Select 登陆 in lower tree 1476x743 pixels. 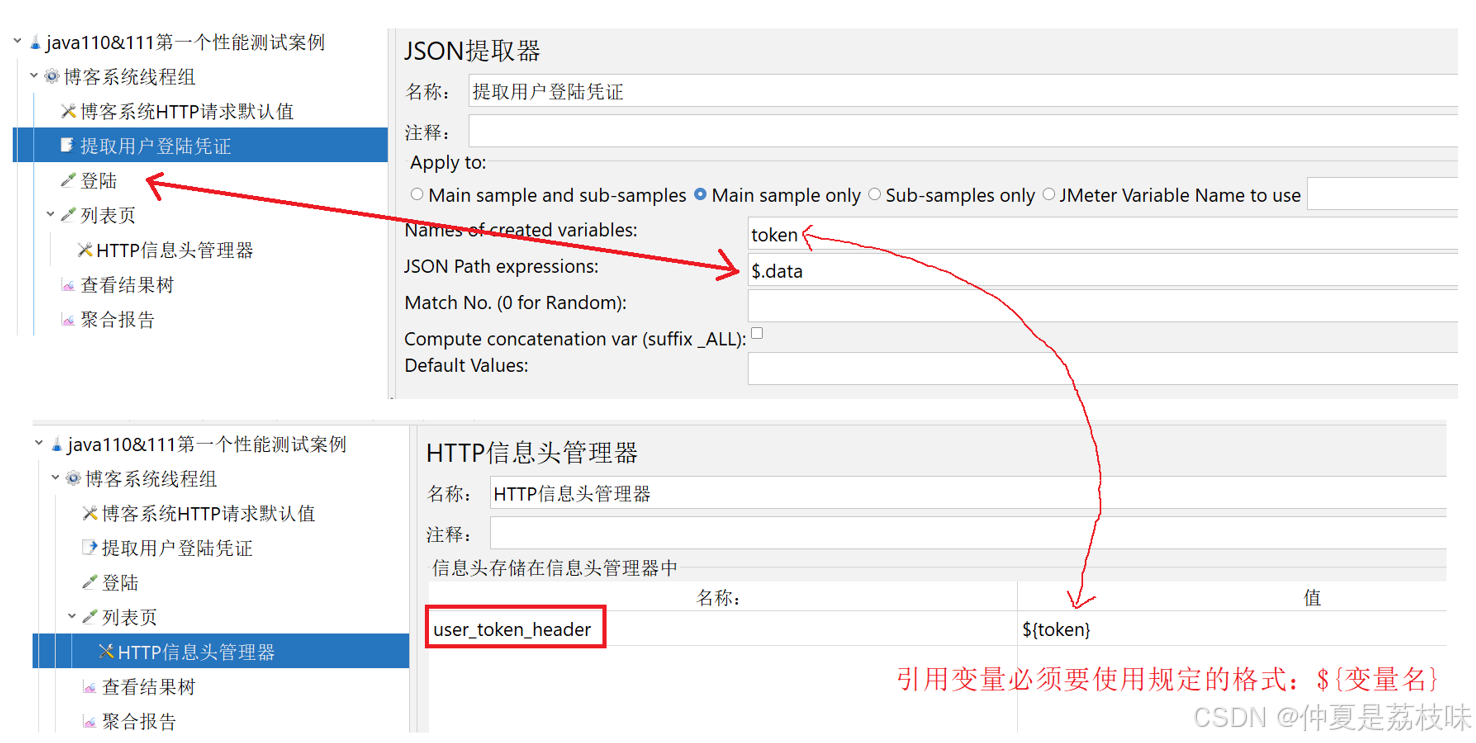tap(120, 583)
